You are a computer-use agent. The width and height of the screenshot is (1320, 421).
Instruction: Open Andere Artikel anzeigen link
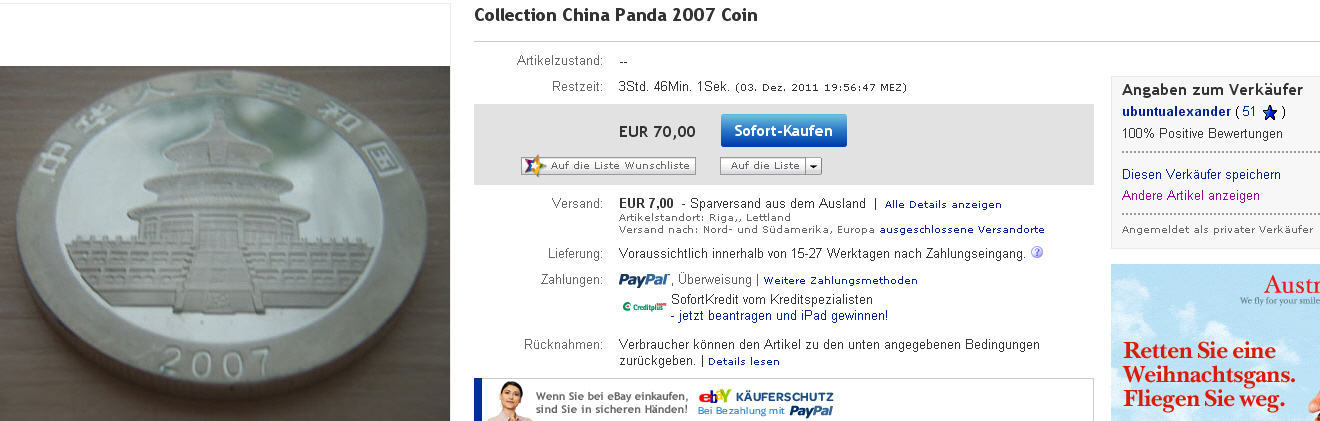1191,196
